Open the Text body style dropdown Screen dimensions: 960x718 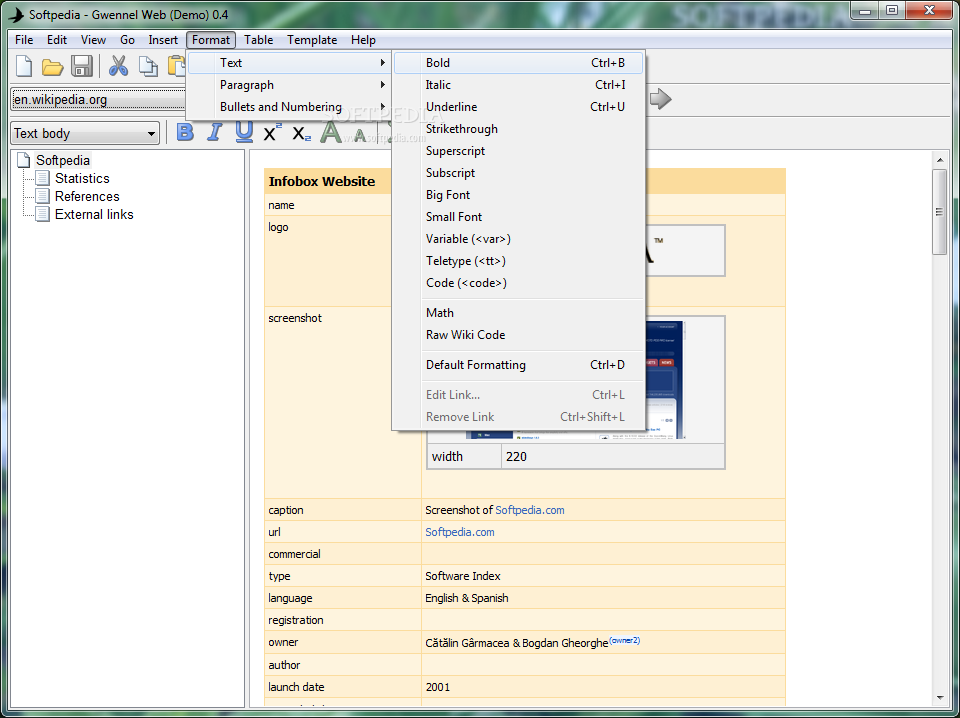pyautogui.click(x=85, y=133)
